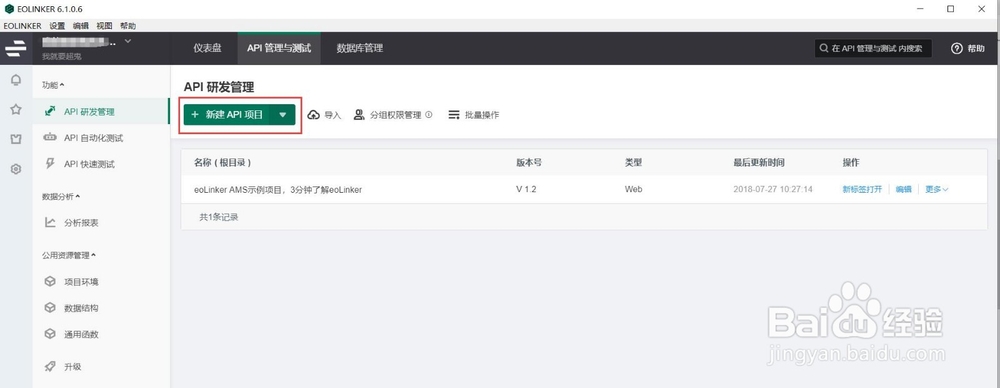Image resolution: width=1000 pixels, height=388 pixels.
Task: Open 通用函数 in sidebar
Action: (101, 334)
